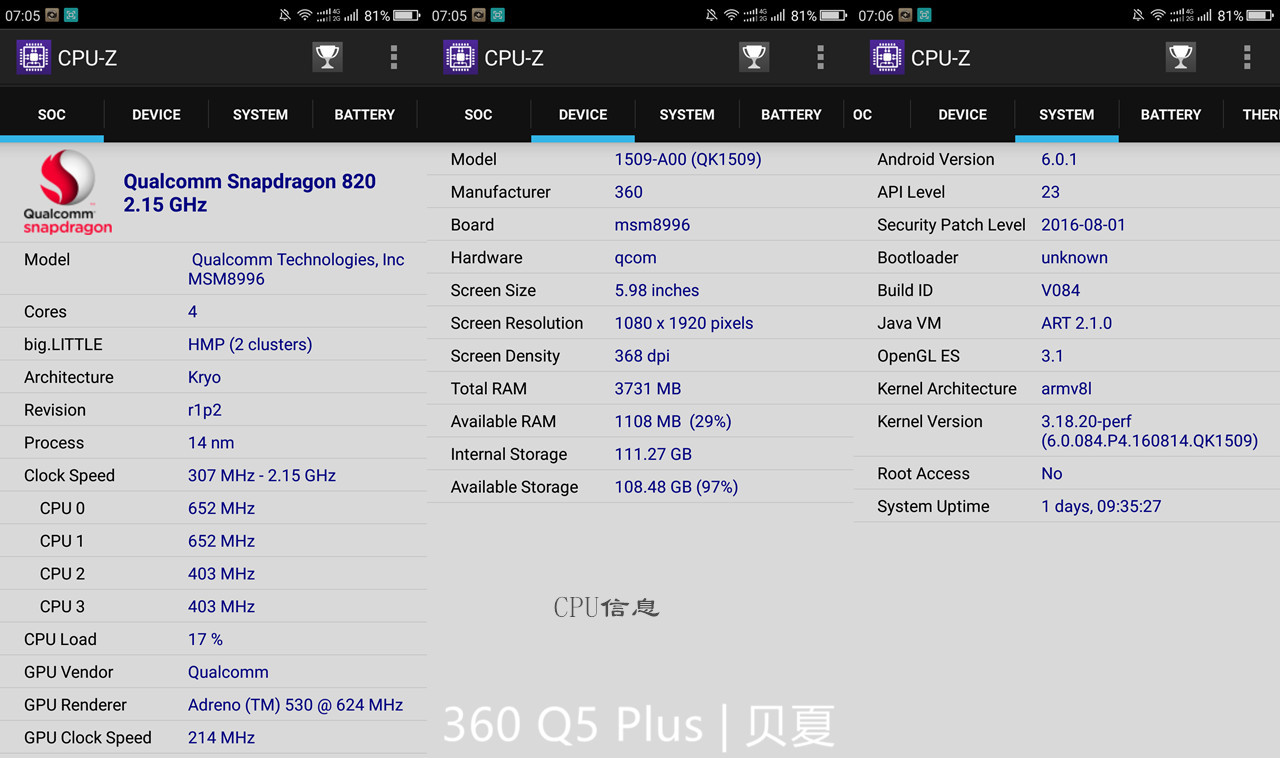Click the Internal Storage value '111.27 GB'
Screen dimensions: 1280x758
653,454
